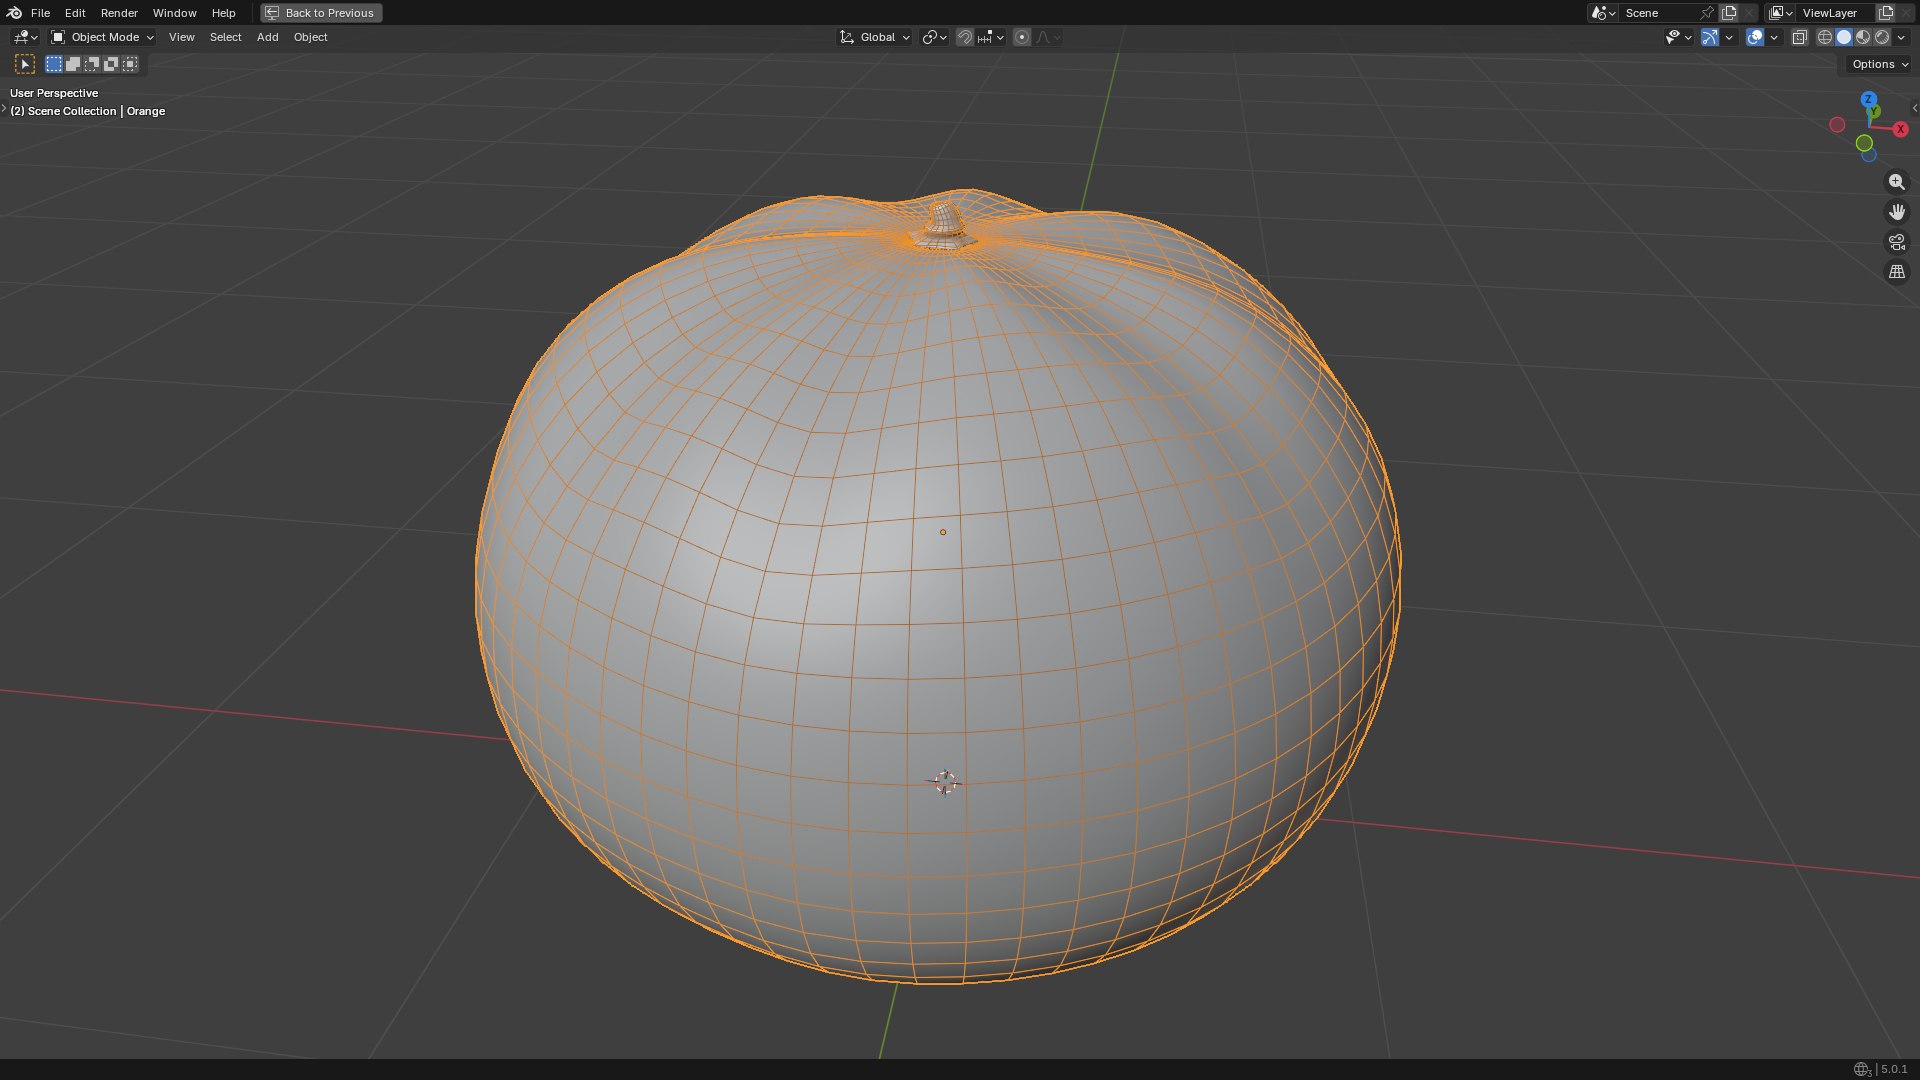This screenshot has width=1920, height=1080.
Task: Click the zoom viewport magnifier icon
Action: tap(1896, 182)
